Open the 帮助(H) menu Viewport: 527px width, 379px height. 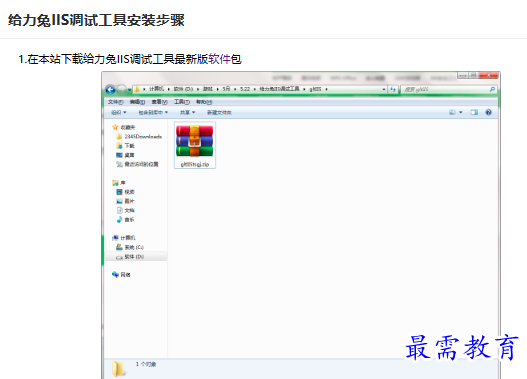pos(204,102)
